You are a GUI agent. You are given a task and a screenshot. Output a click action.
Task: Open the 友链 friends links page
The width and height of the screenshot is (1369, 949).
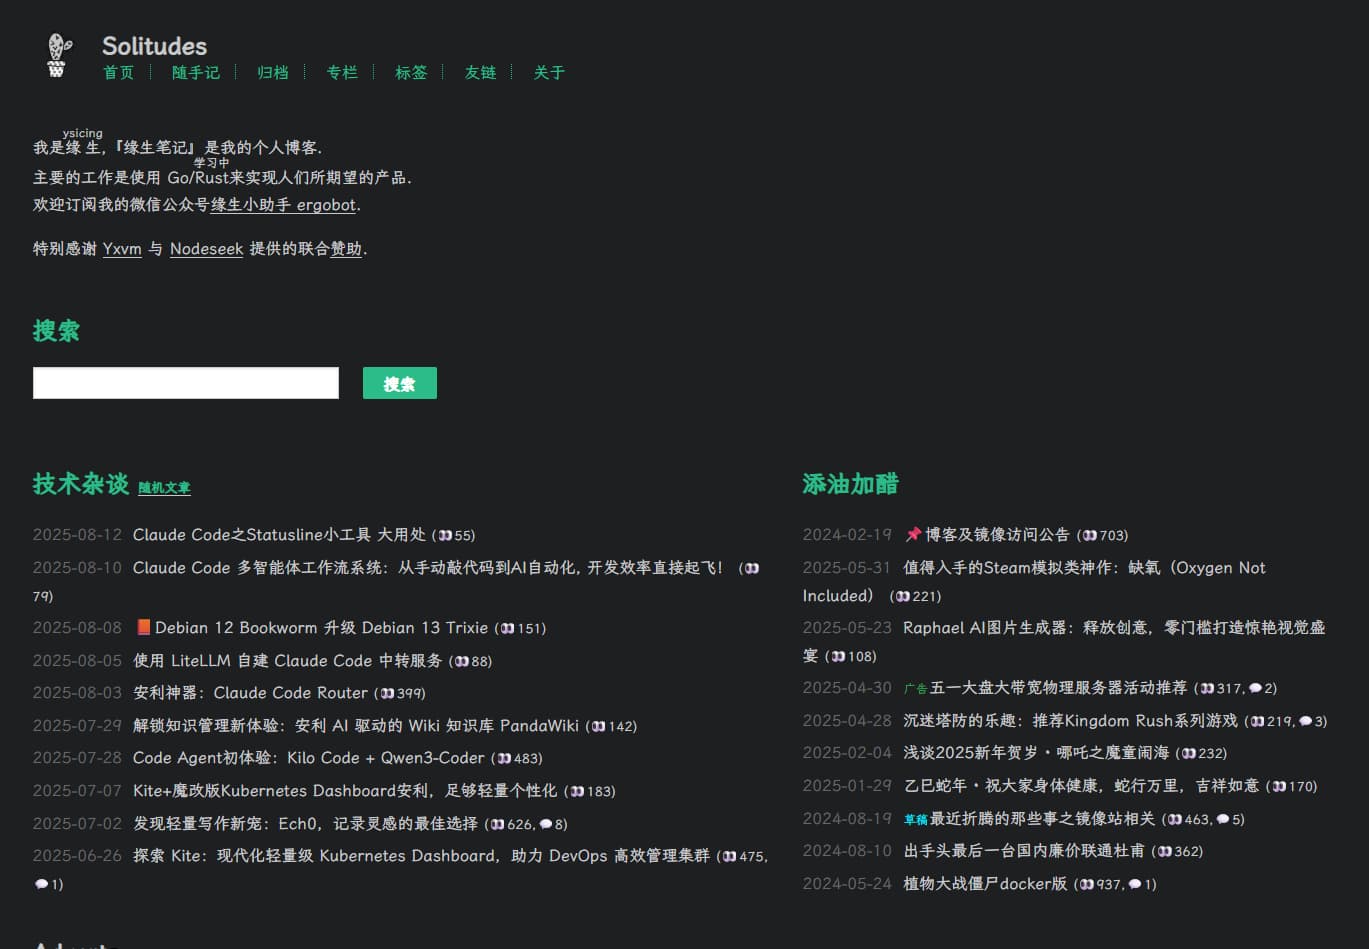click(480, 72)
